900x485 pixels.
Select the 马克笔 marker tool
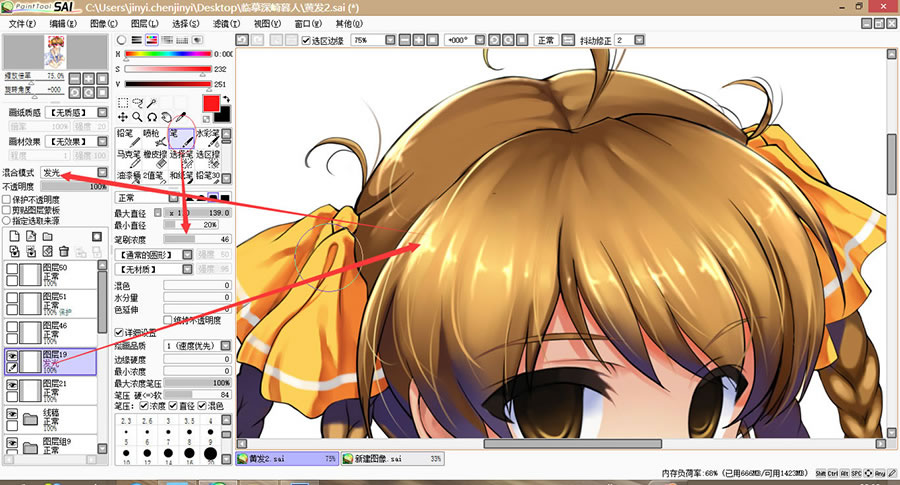127,159
